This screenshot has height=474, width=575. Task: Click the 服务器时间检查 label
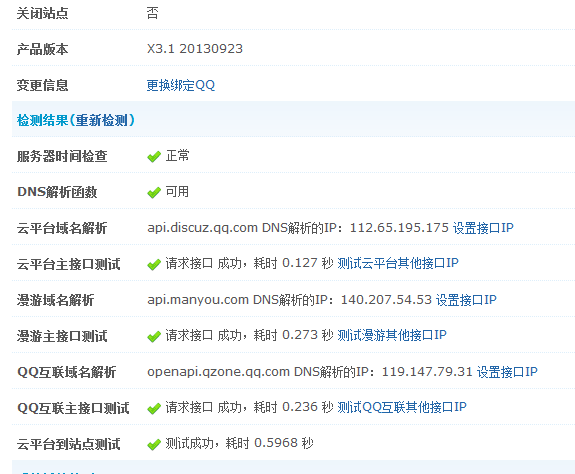click(x=62, y=157)
